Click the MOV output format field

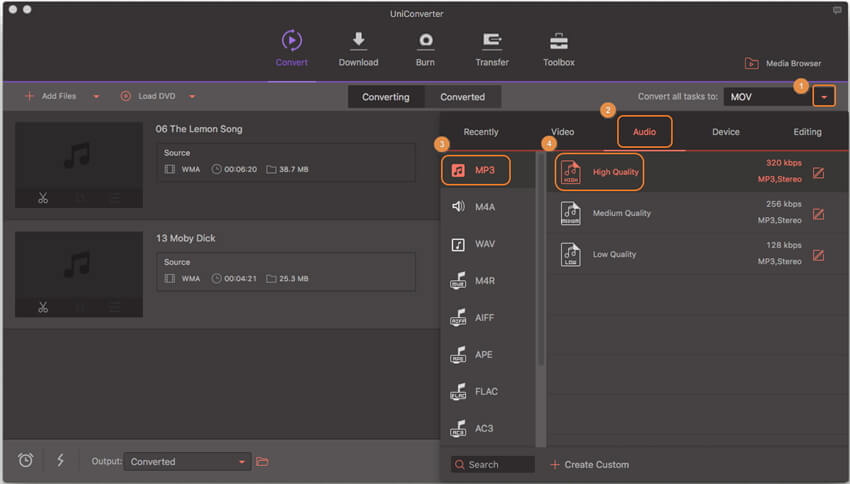[768, 97]
